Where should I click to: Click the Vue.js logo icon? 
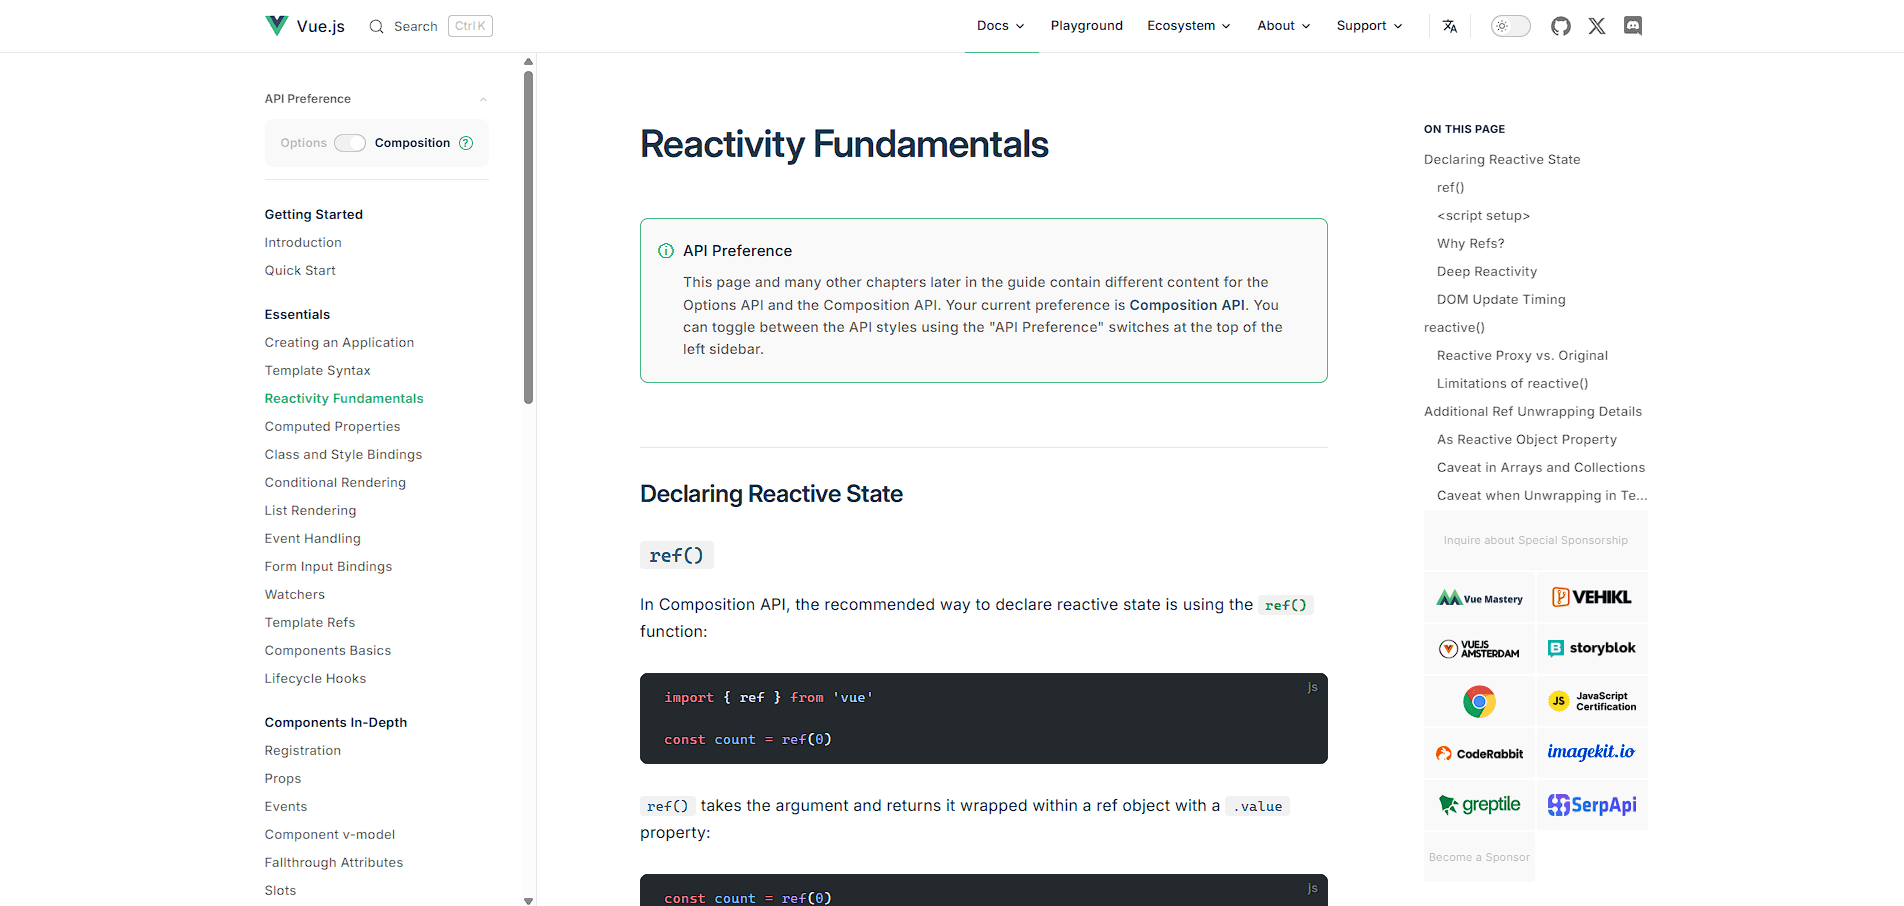coord(276,26)
